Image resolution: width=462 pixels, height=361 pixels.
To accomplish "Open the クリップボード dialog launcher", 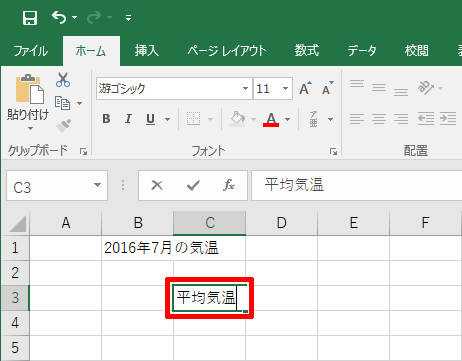I will coord(83,152).
